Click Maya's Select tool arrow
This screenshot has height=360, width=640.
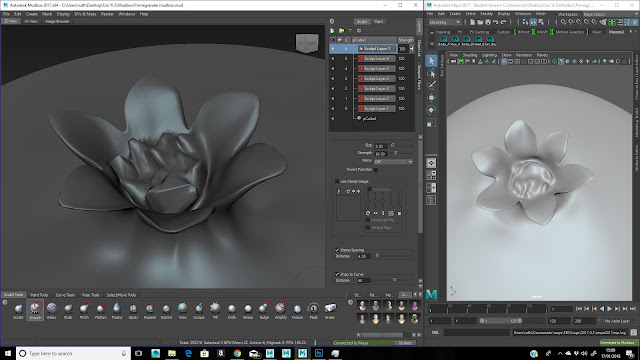[431, 61]
